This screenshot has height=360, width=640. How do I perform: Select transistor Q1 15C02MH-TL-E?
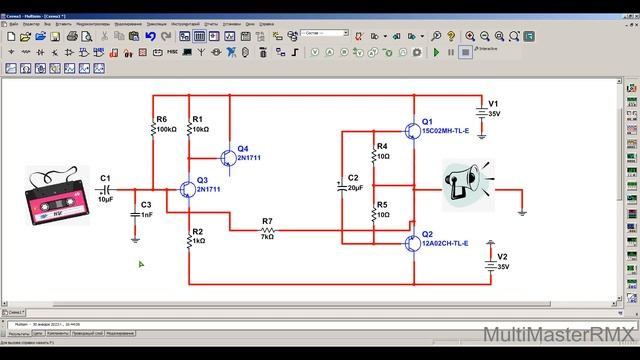point(413,131)
